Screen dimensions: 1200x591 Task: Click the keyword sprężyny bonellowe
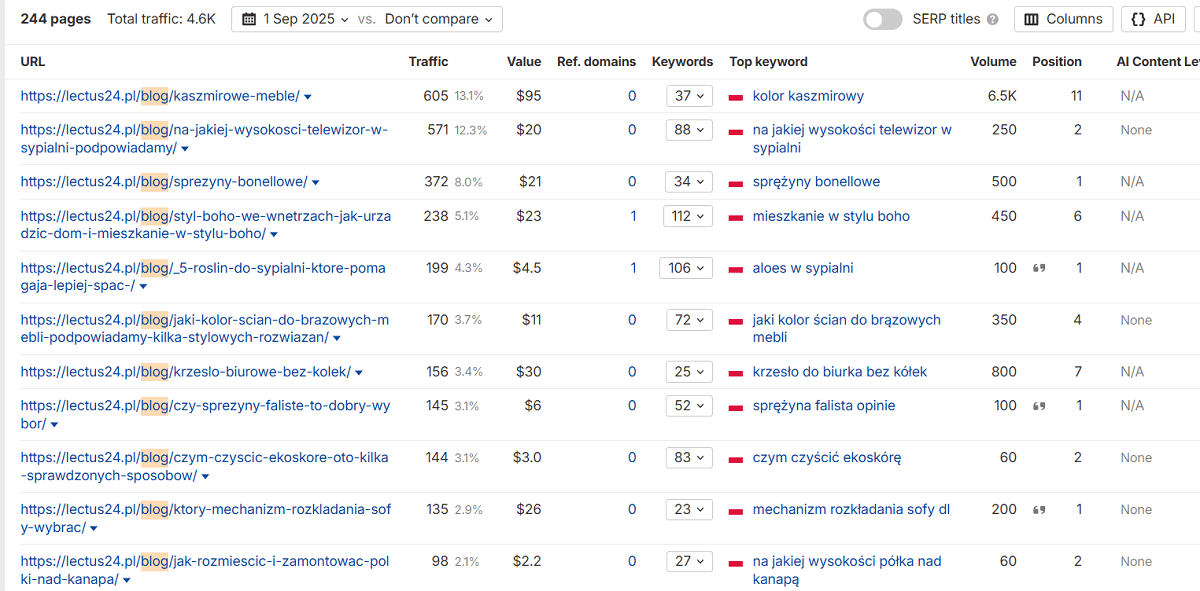[x=816, y=182]
